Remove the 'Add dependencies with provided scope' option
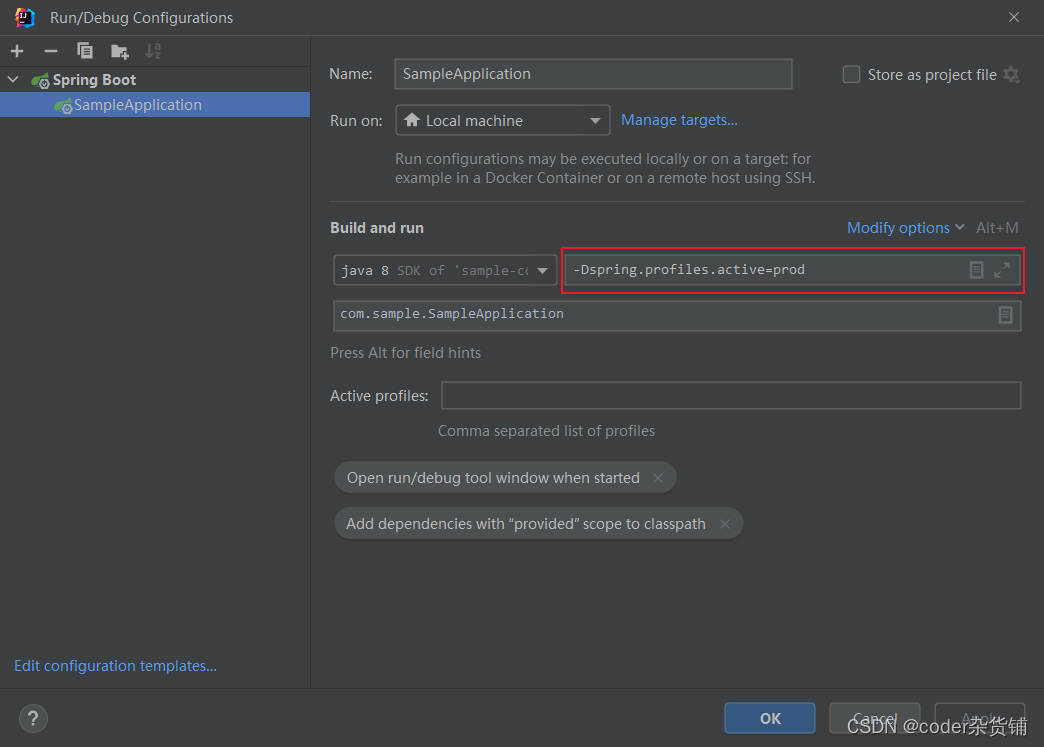The image size is (1044, 747). [725, 524]
